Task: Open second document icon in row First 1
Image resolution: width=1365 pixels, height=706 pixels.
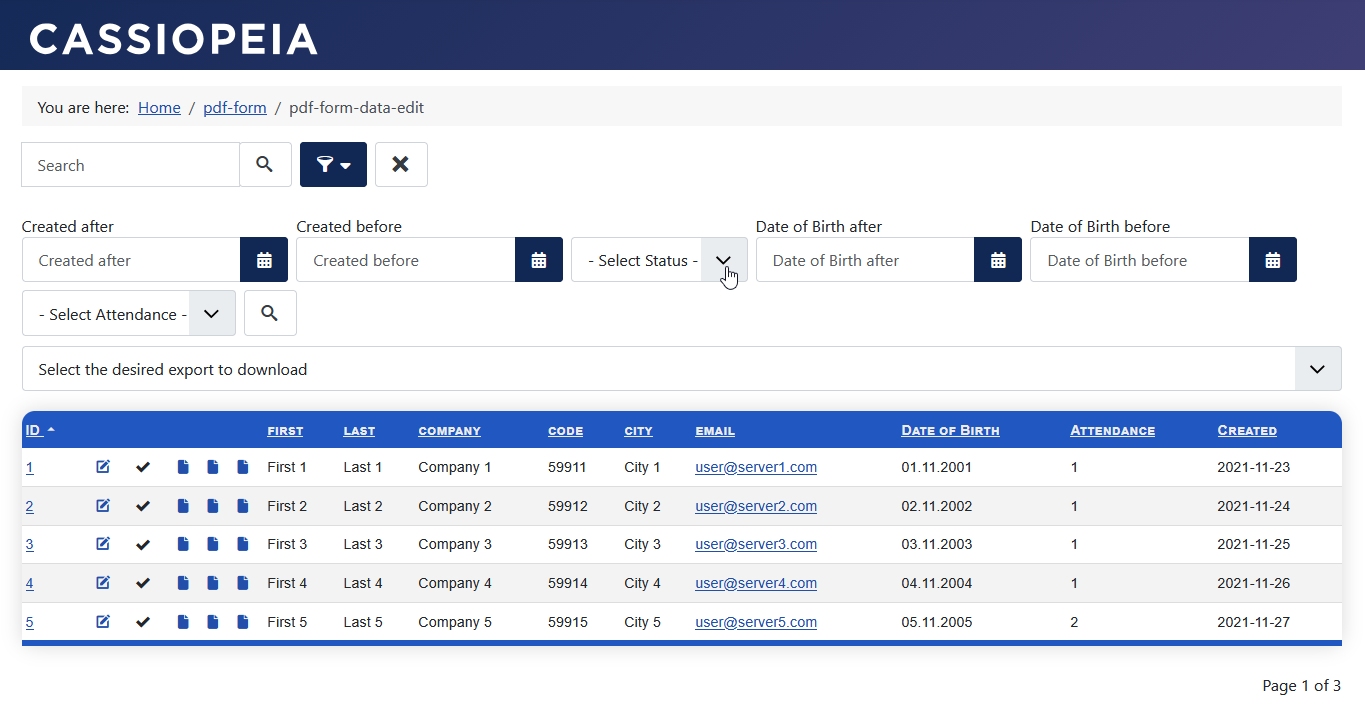Action: pyautogui.click(x=213, y=467)
